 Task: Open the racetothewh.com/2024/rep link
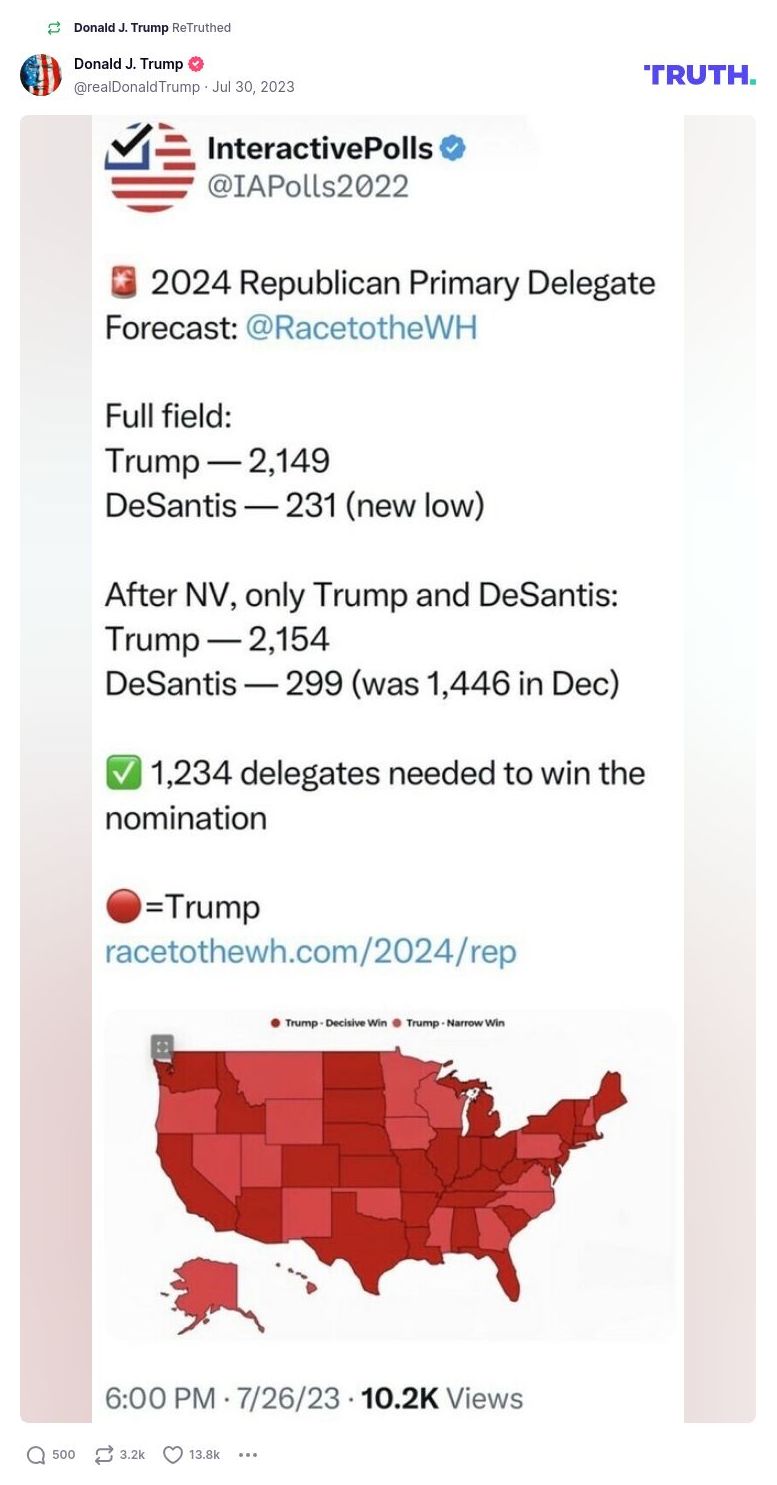[x=310, y=950]
